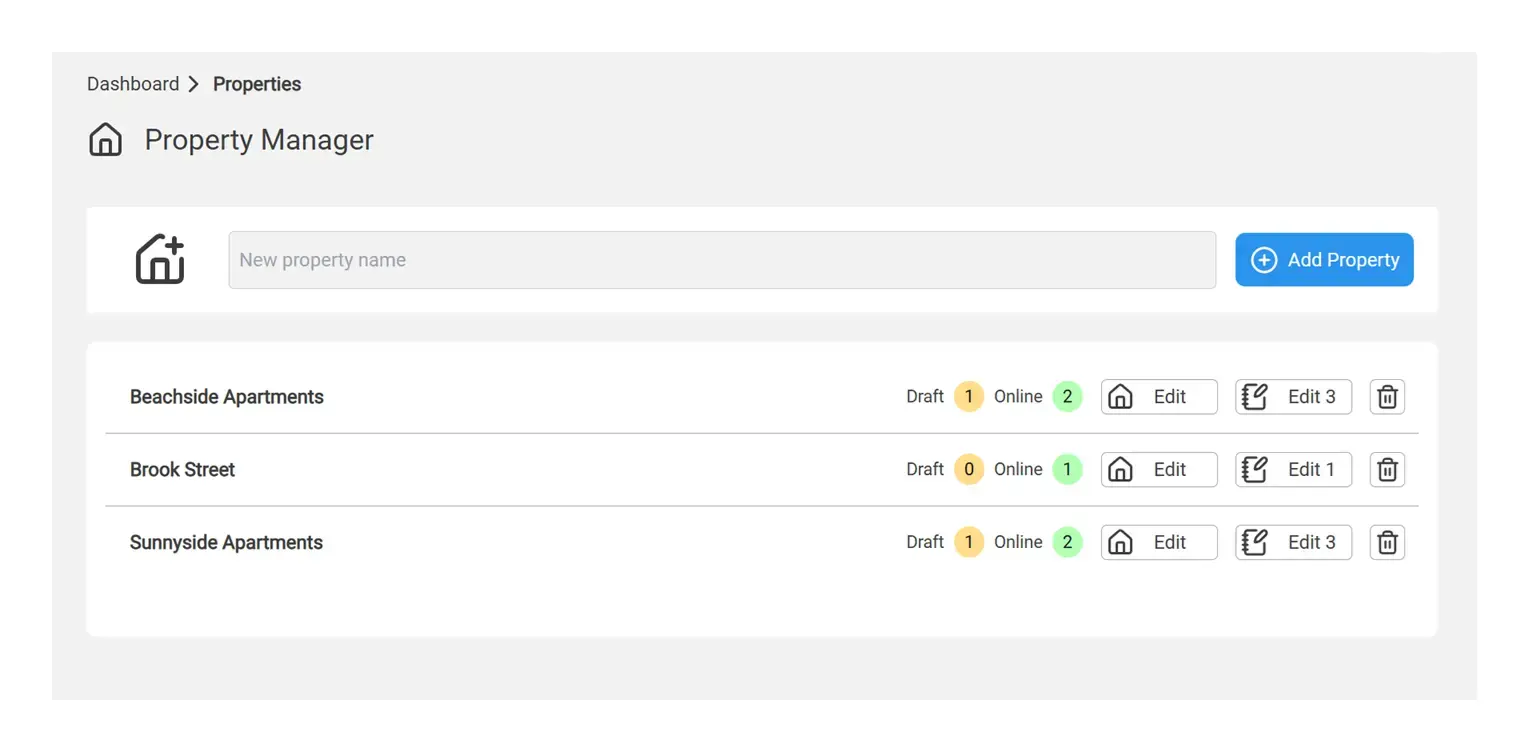Viewport: 1533px width, 754px height.
Task: Click the trash icon for Sunnyside Apartments
Action: tap(1387, 542)
